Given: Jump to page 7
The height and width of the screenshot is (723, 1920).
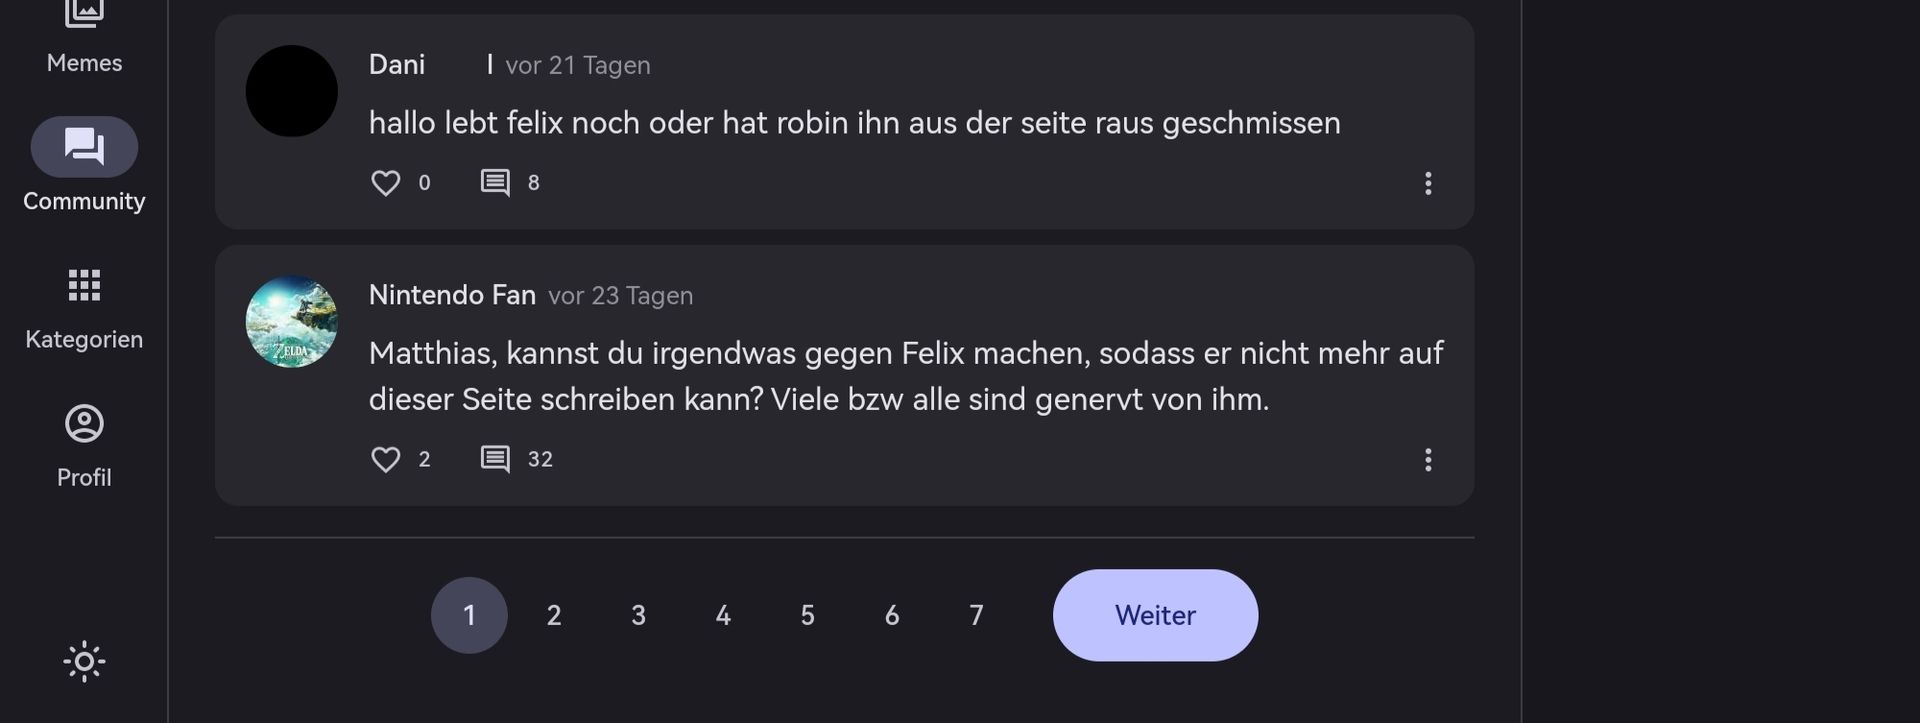Looking at the screenshot, I should click(976, 615).
